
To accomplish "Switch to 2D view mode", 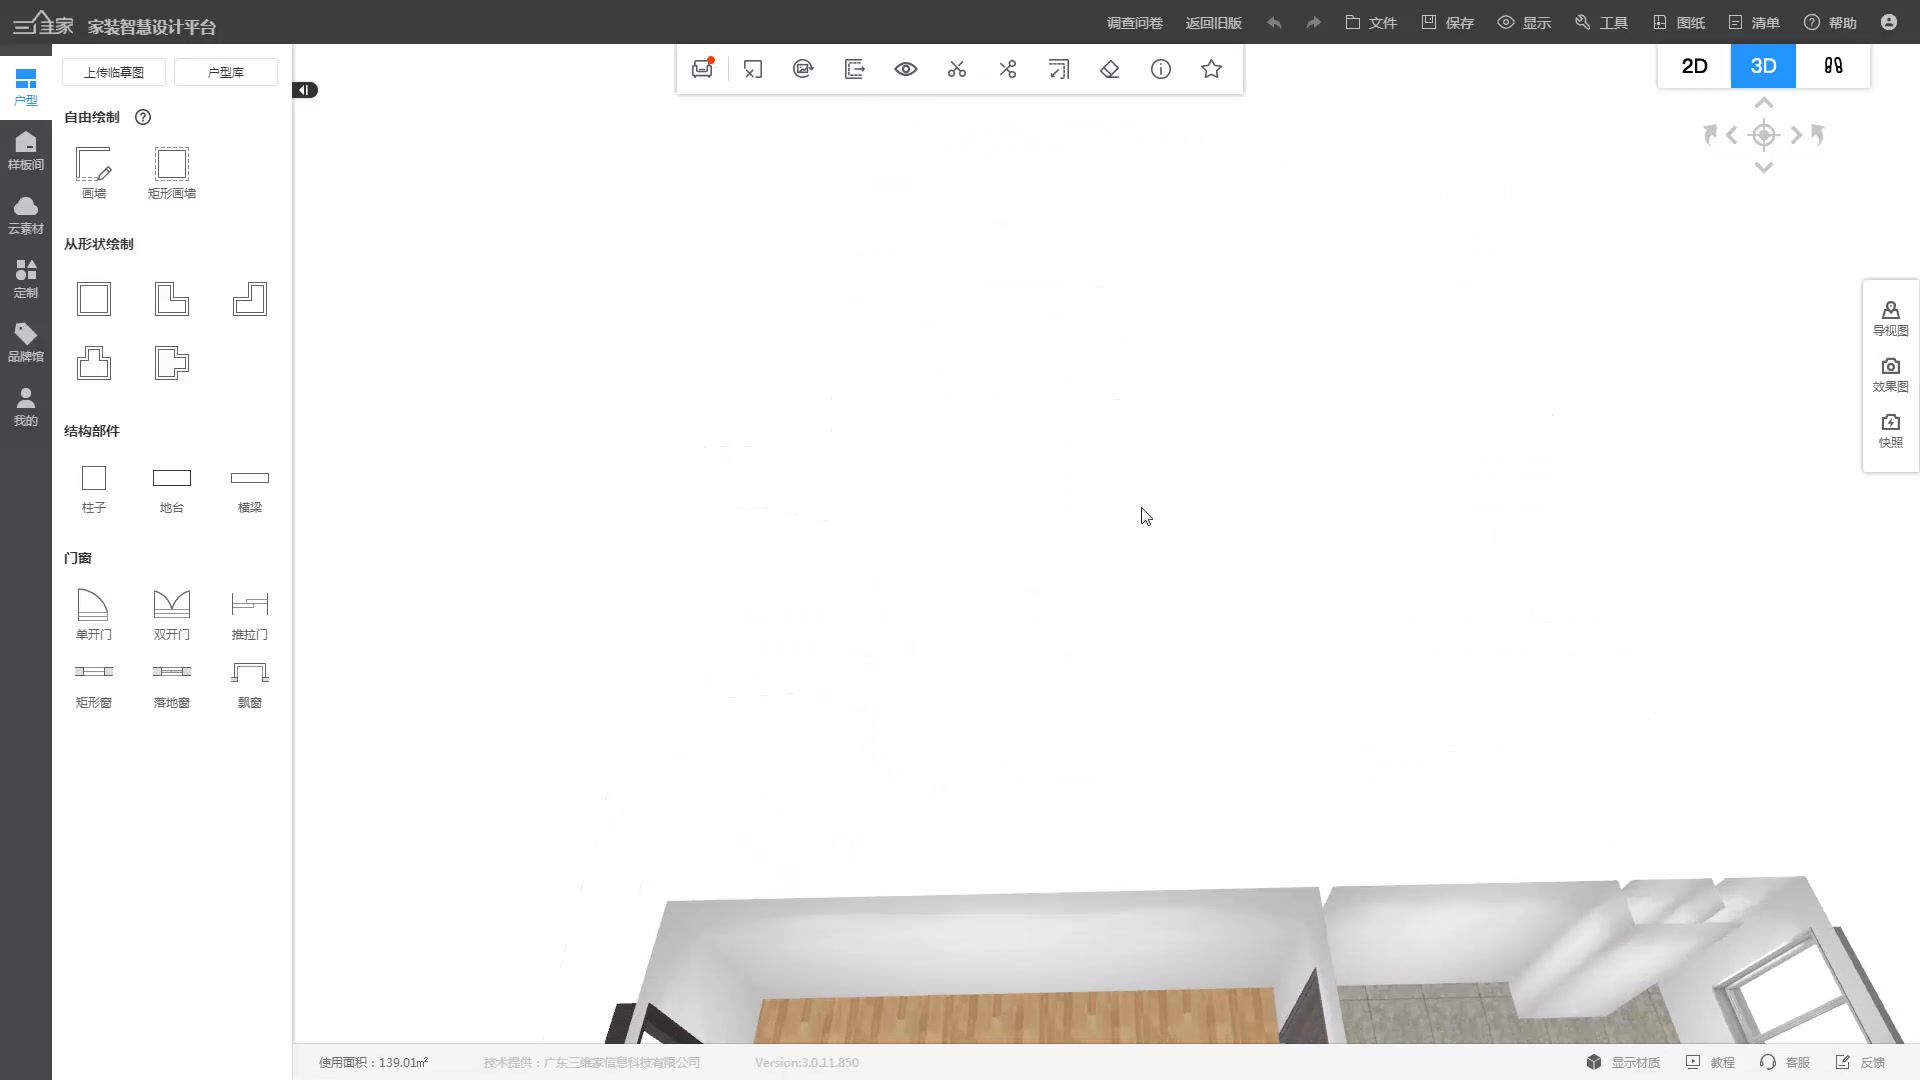I will [x=1694, y=66].
